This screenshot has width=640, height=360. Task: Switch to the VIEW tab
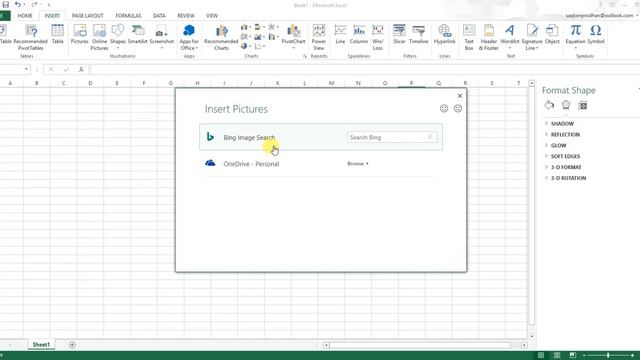coord(212,16)
